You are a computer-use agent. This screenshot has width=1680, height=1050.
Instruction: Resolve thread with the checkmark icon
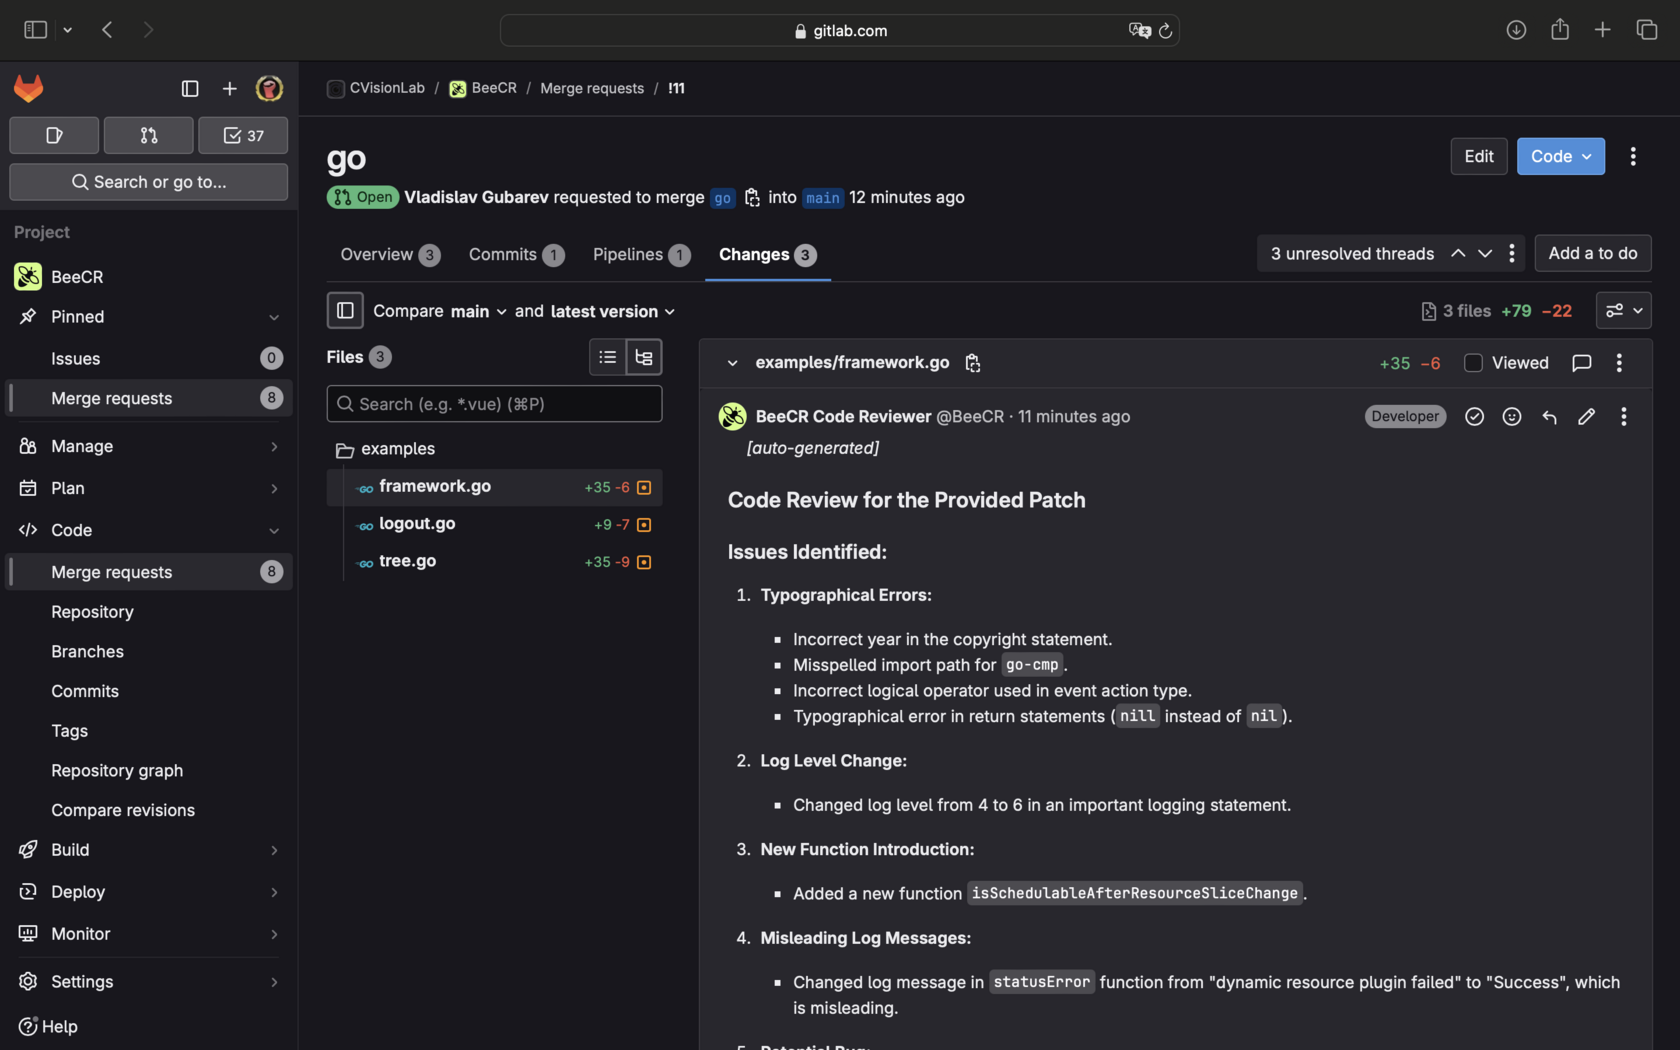[x=1474, y=417]
